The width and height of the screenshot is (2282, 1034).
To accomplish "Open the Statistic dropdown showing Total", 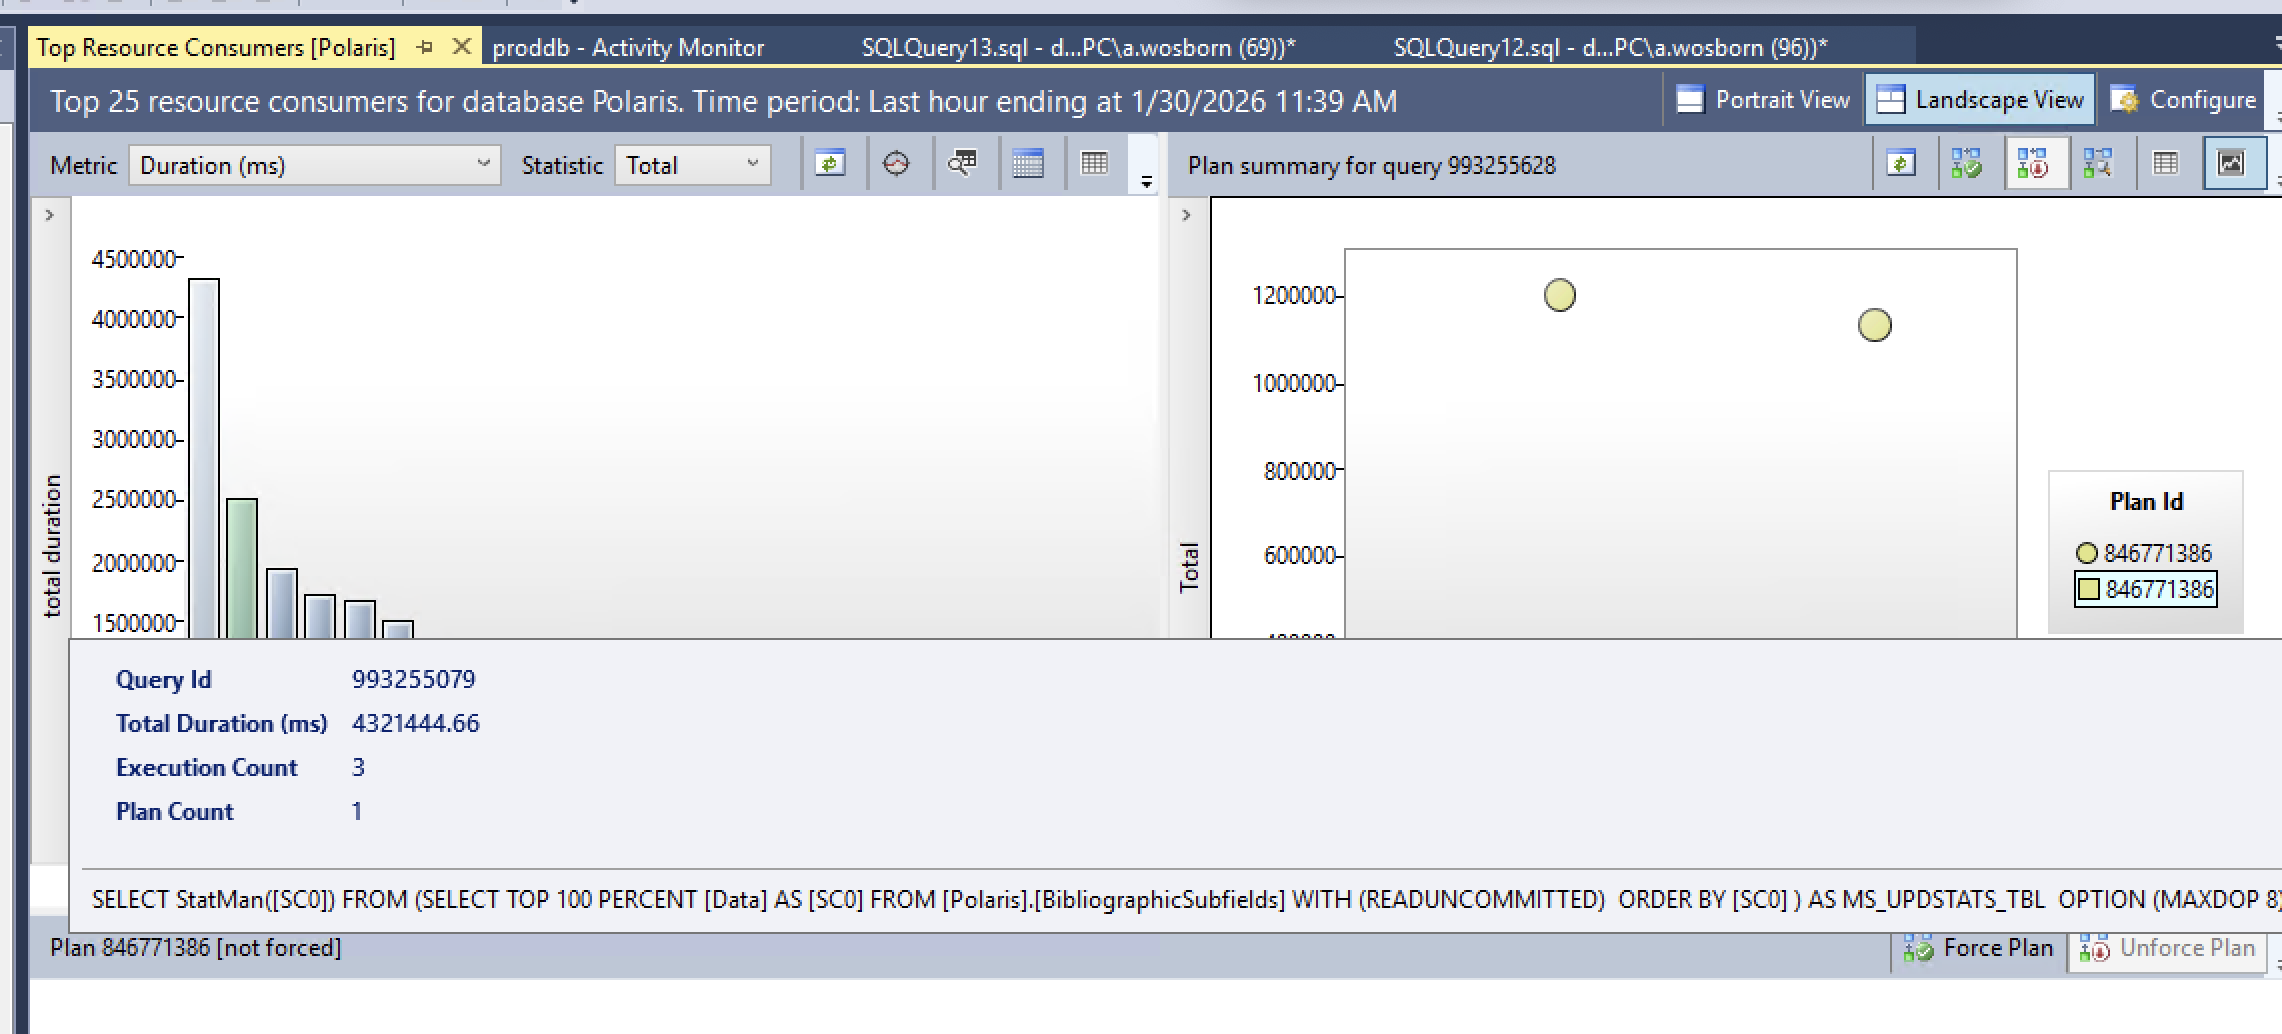I will 692,165.
